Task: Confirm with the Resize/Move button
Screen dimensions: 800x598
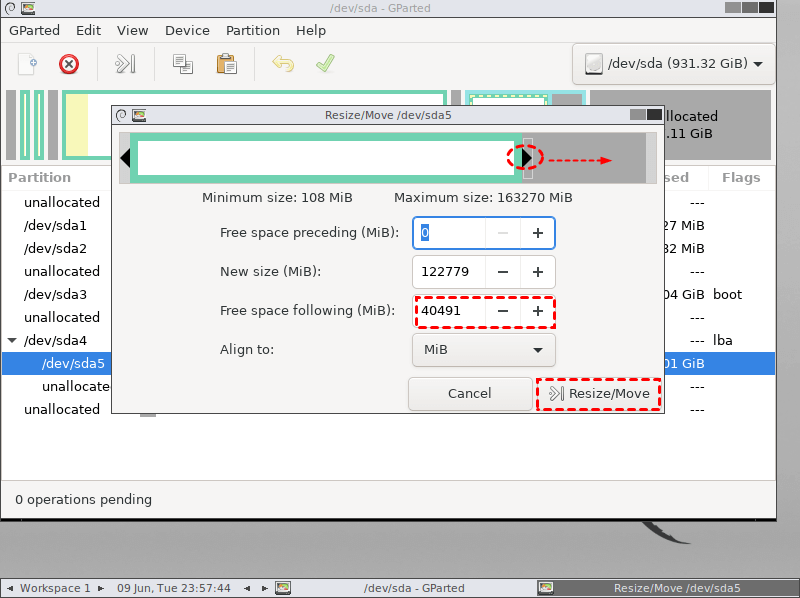Action: point(598,393)
